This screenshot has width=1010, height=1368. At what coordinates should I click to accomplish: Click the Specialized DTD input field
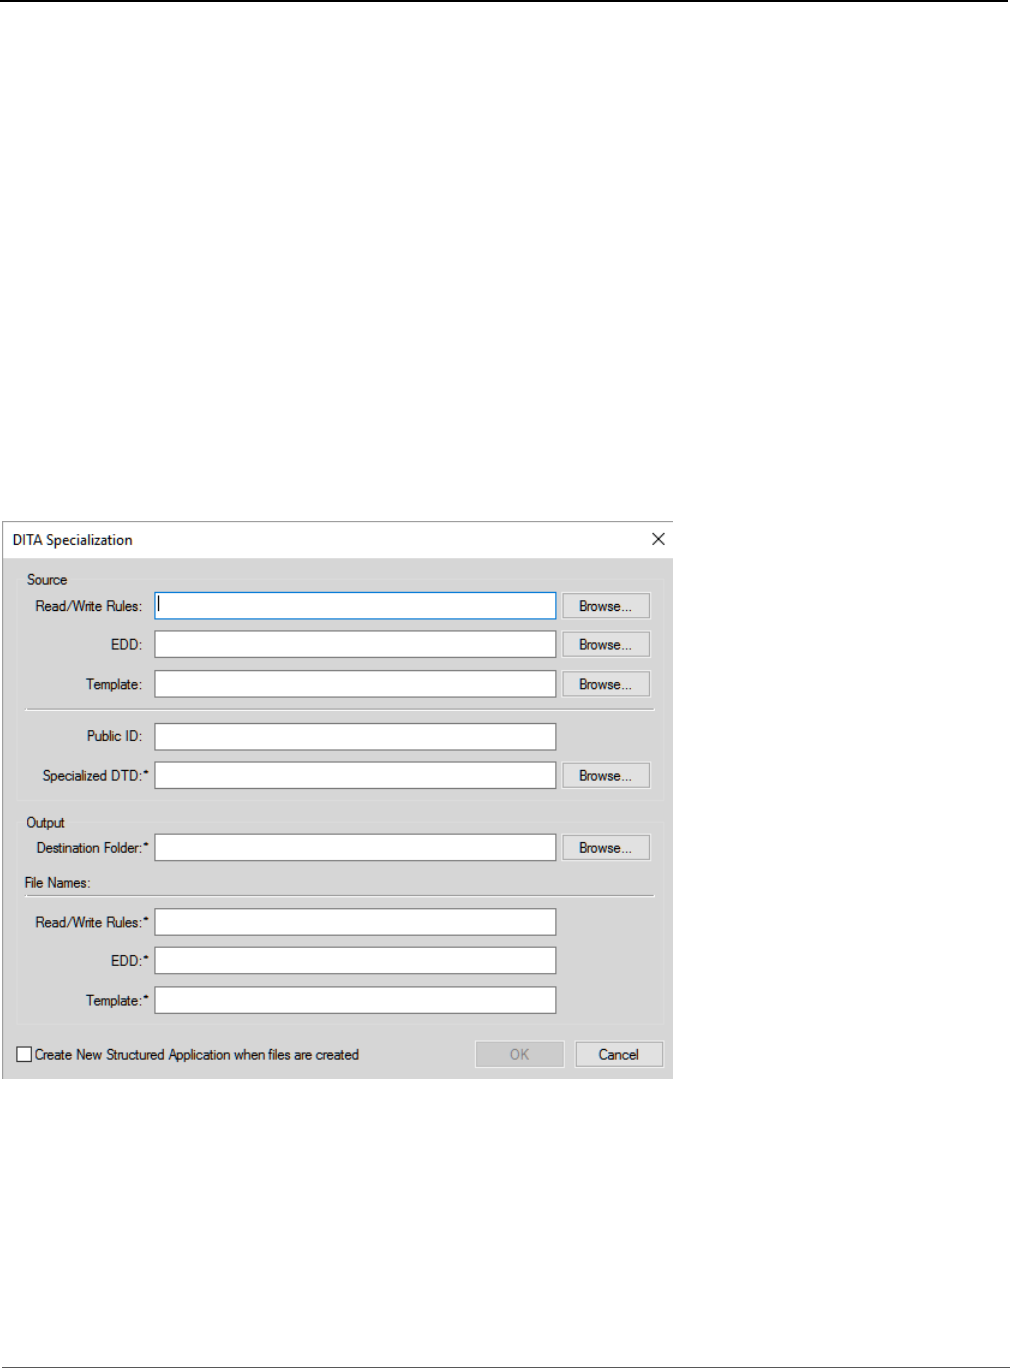[x=355, y=776]
